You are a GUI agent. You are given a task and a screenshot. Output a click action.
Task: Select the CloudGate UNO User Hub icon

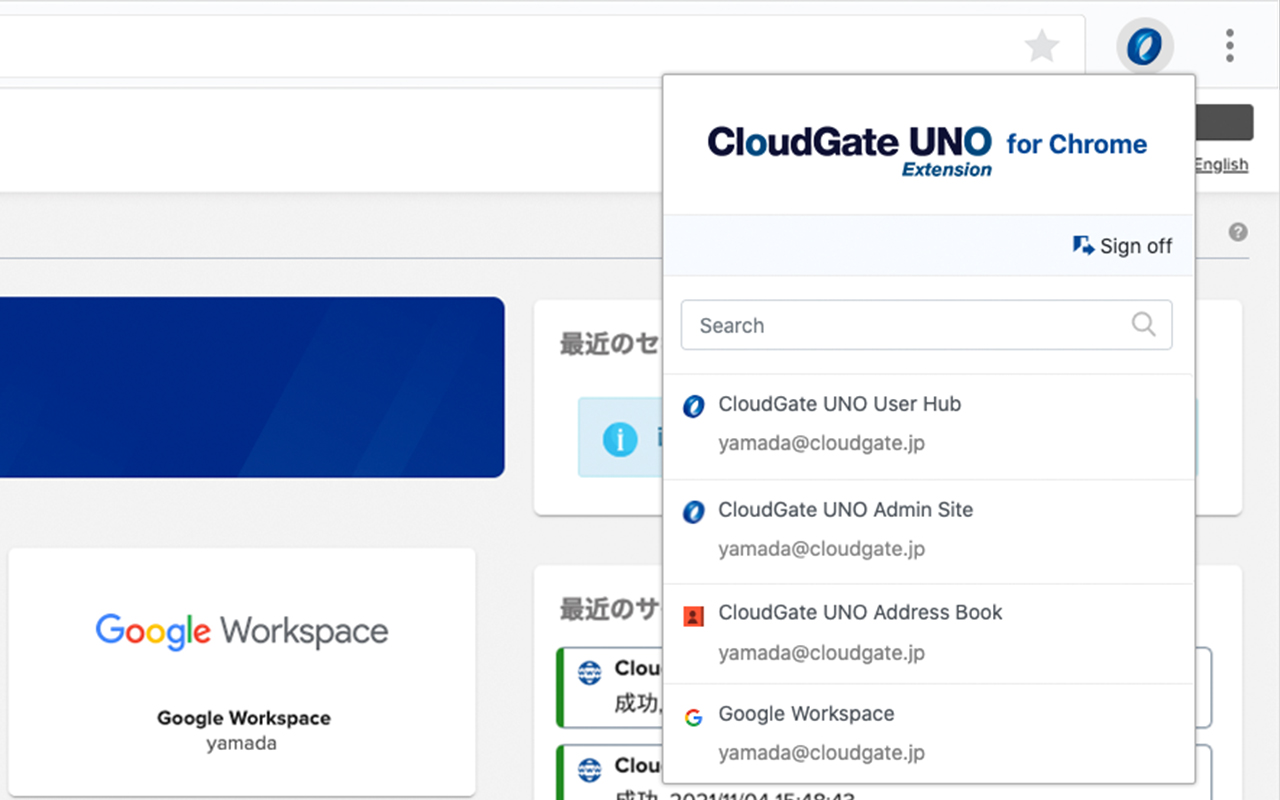(x=693, y=406)
